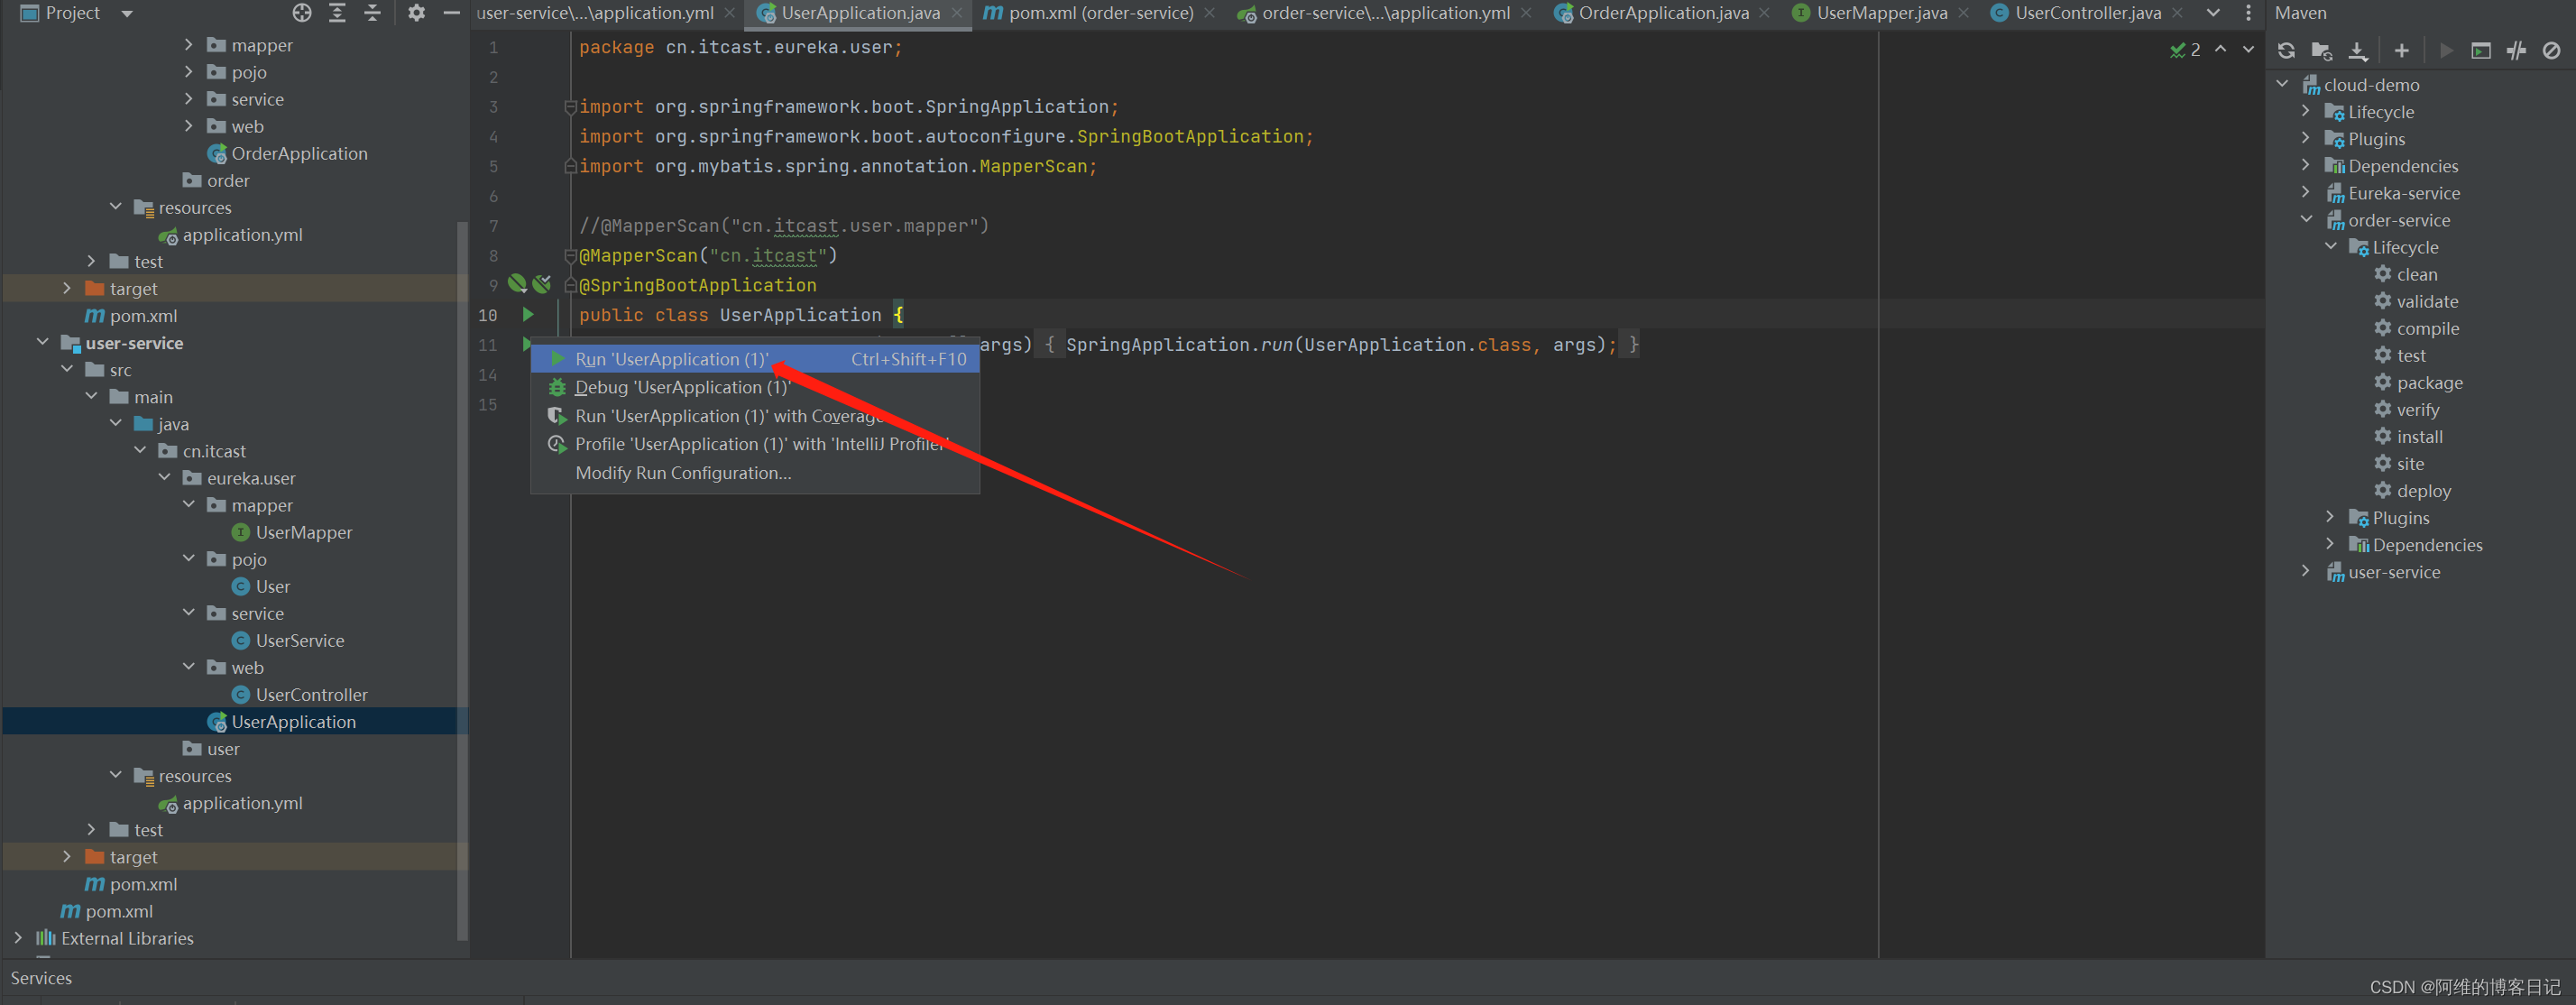Collapse order-service node in Maven panel
This screenshot has height=1005, width=2576.
point(2306,219)
